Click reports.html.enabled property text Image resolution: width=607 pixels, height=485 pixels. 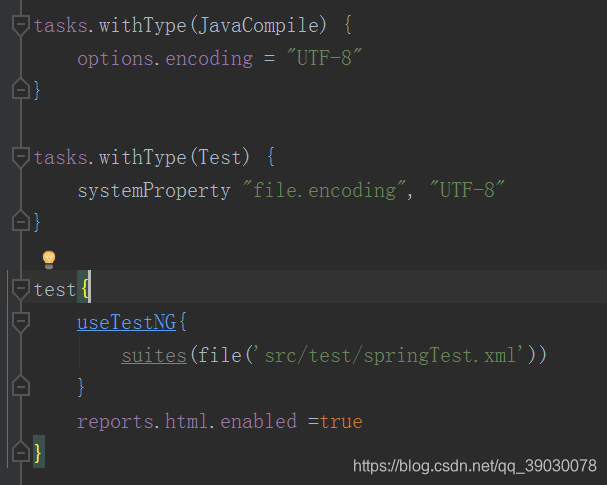pos(187,421)
